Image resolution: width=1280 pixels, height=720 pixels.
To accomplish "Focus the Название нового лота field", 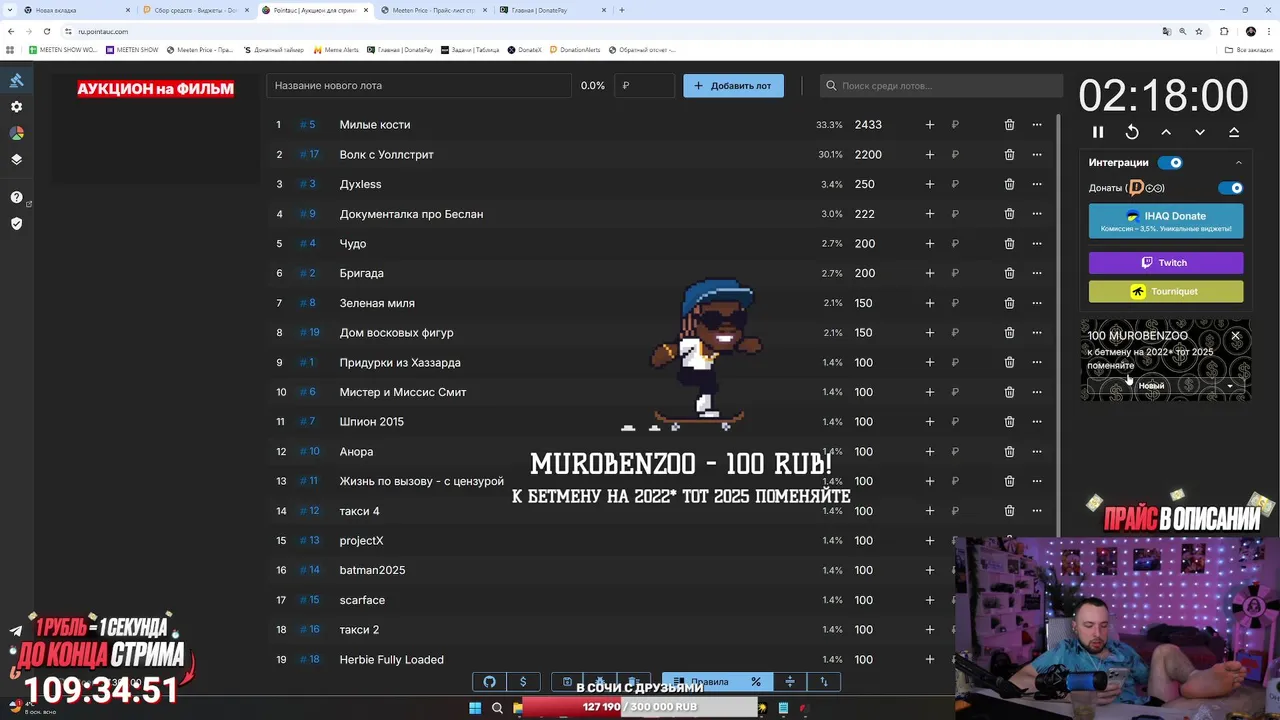I will 419,86.
